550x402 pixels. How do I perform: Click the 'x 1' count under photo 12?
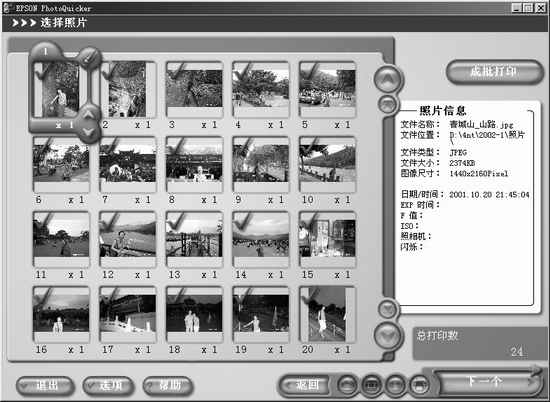coord(143,275)
